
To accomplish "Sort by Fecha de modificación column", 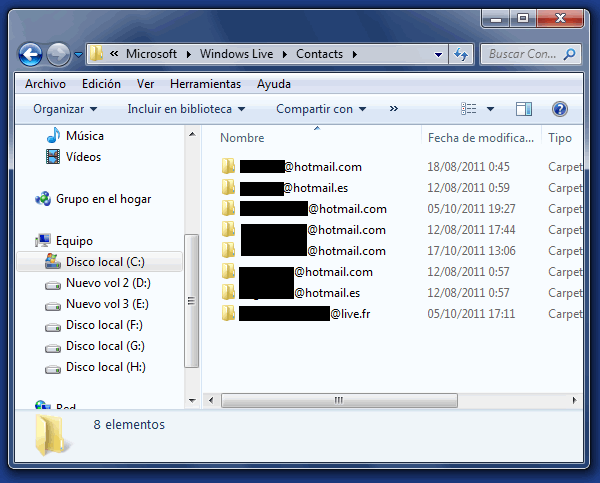I will coord(479,138).
